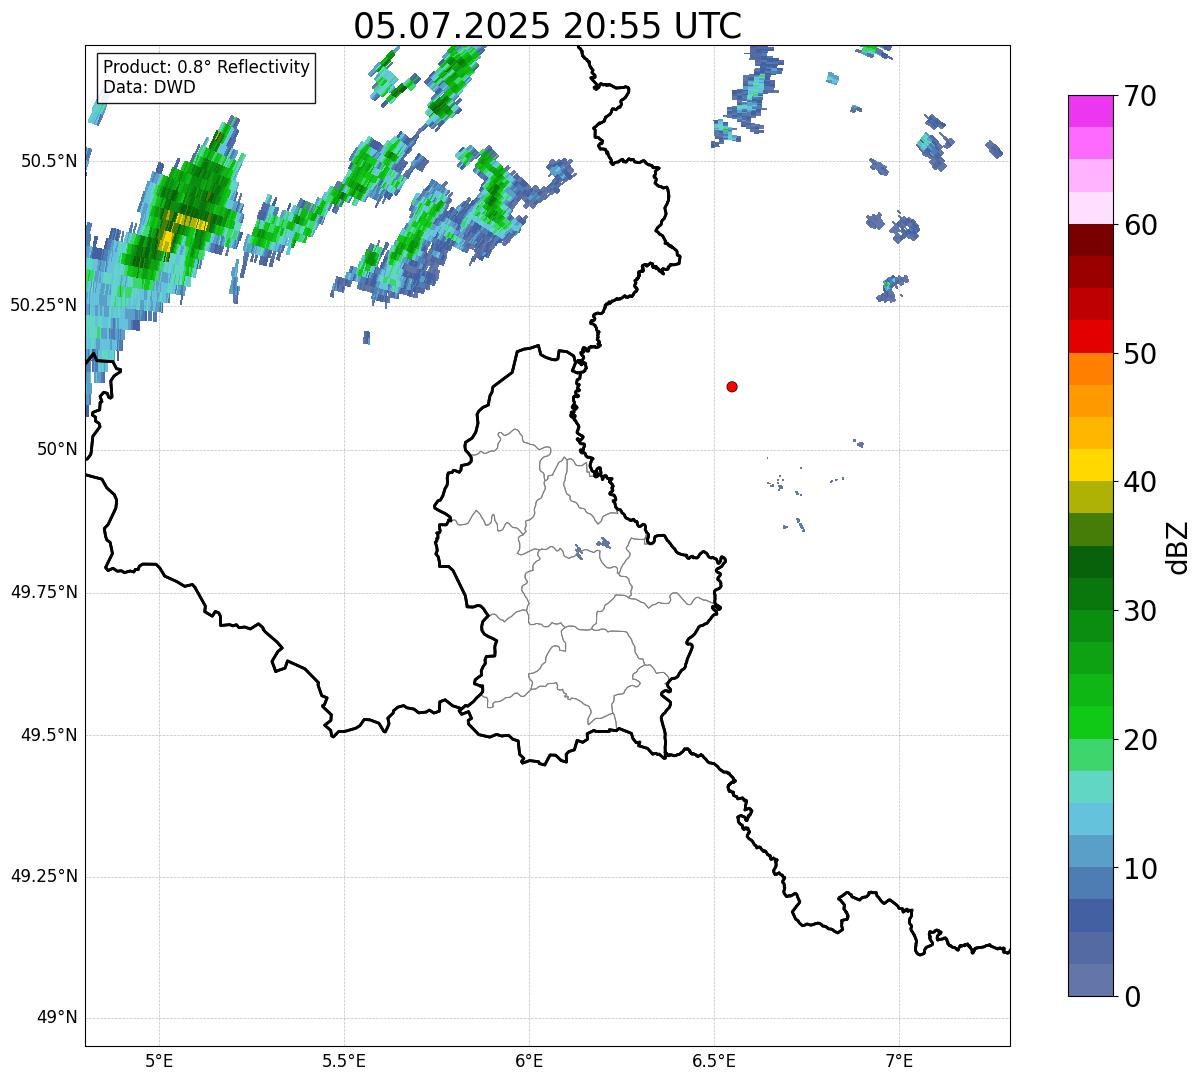Click the 5°E longitude label
The width and height of the screenshot is (1202, 1081).
click(x=159, y=1060)
